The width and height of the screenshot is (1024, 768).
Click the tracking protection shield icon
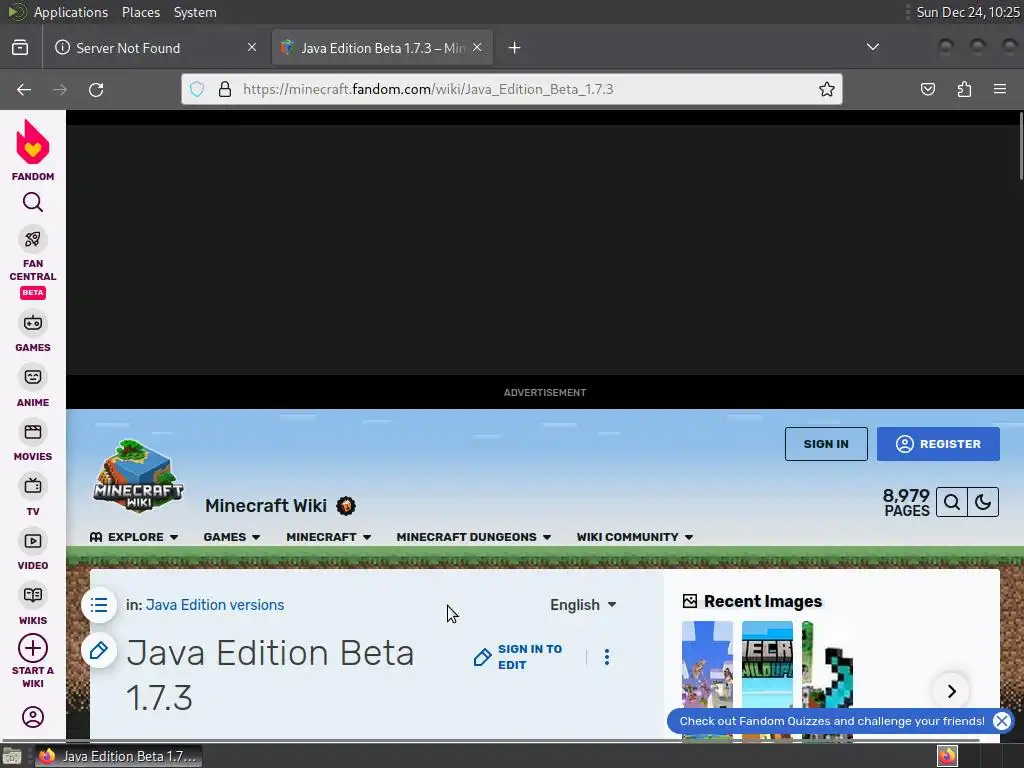[x=197, y=89]
